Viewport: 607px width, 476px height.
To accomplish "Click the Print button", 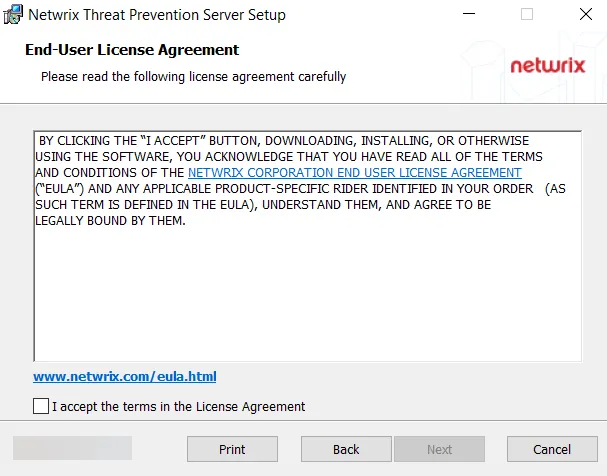I will pos(232,449).
